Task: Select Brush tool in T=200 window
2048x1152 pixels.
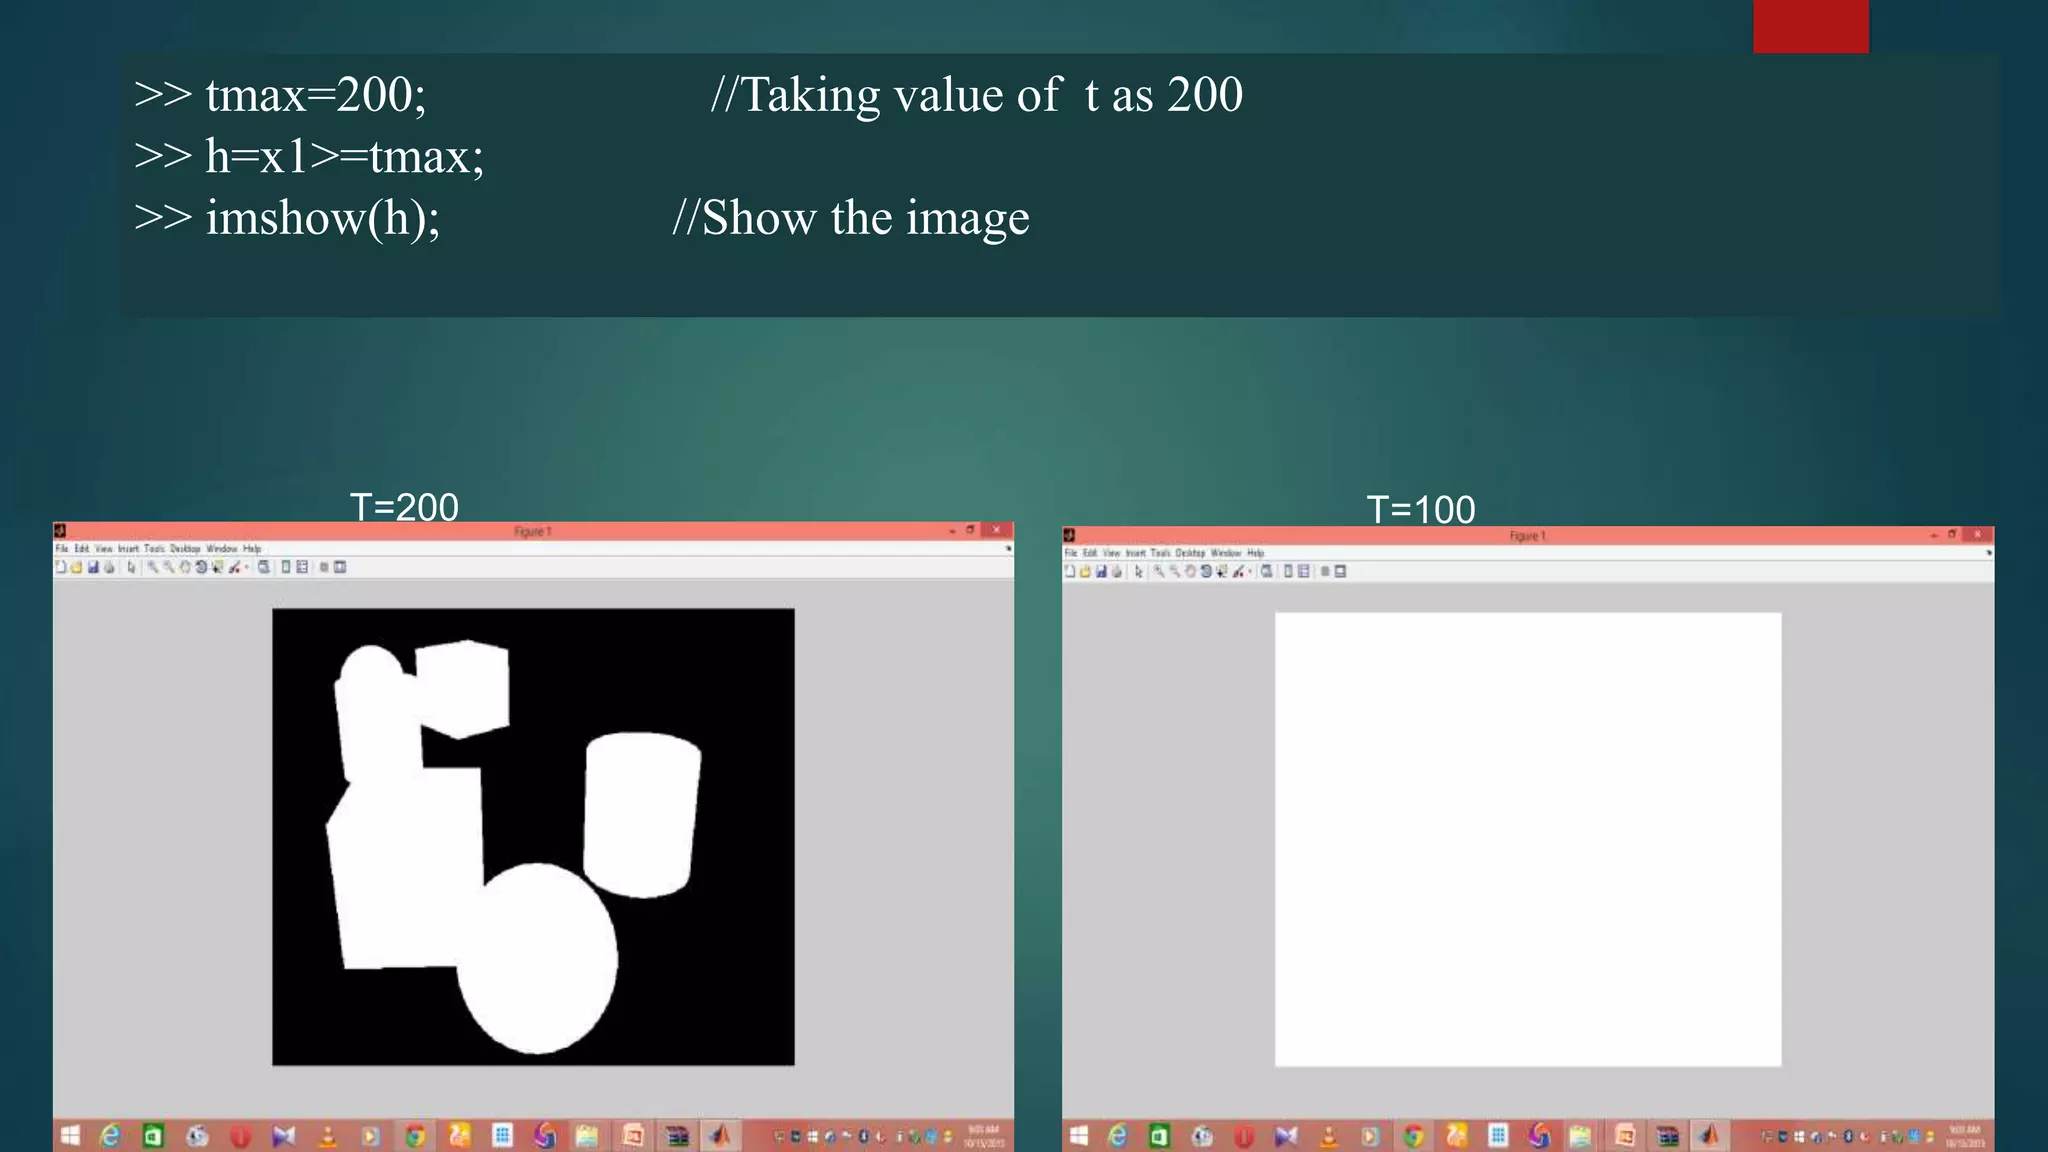Action: 234,567
